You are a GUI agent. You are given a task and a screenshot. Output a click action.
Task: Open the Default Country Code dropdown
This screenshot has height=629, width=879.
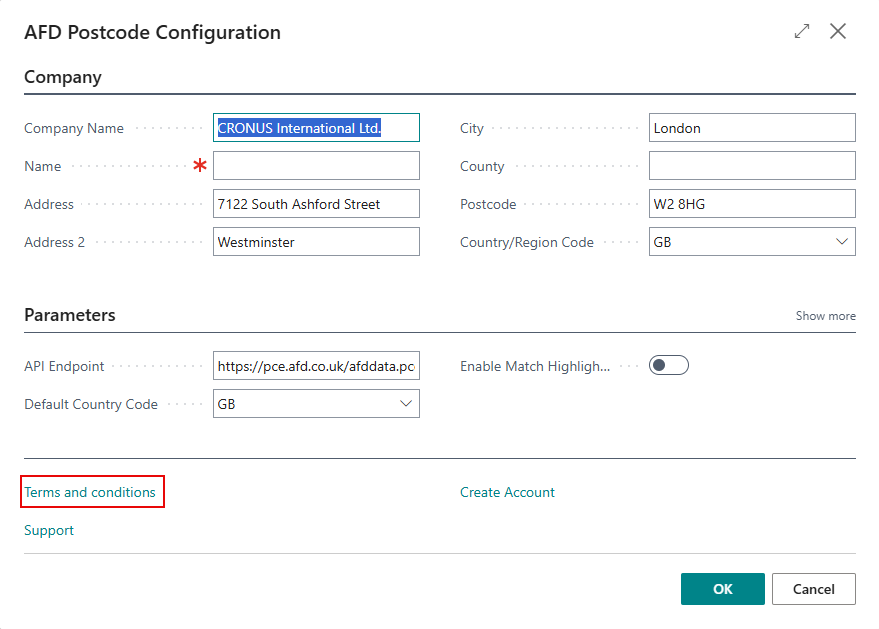pos(407,403)
